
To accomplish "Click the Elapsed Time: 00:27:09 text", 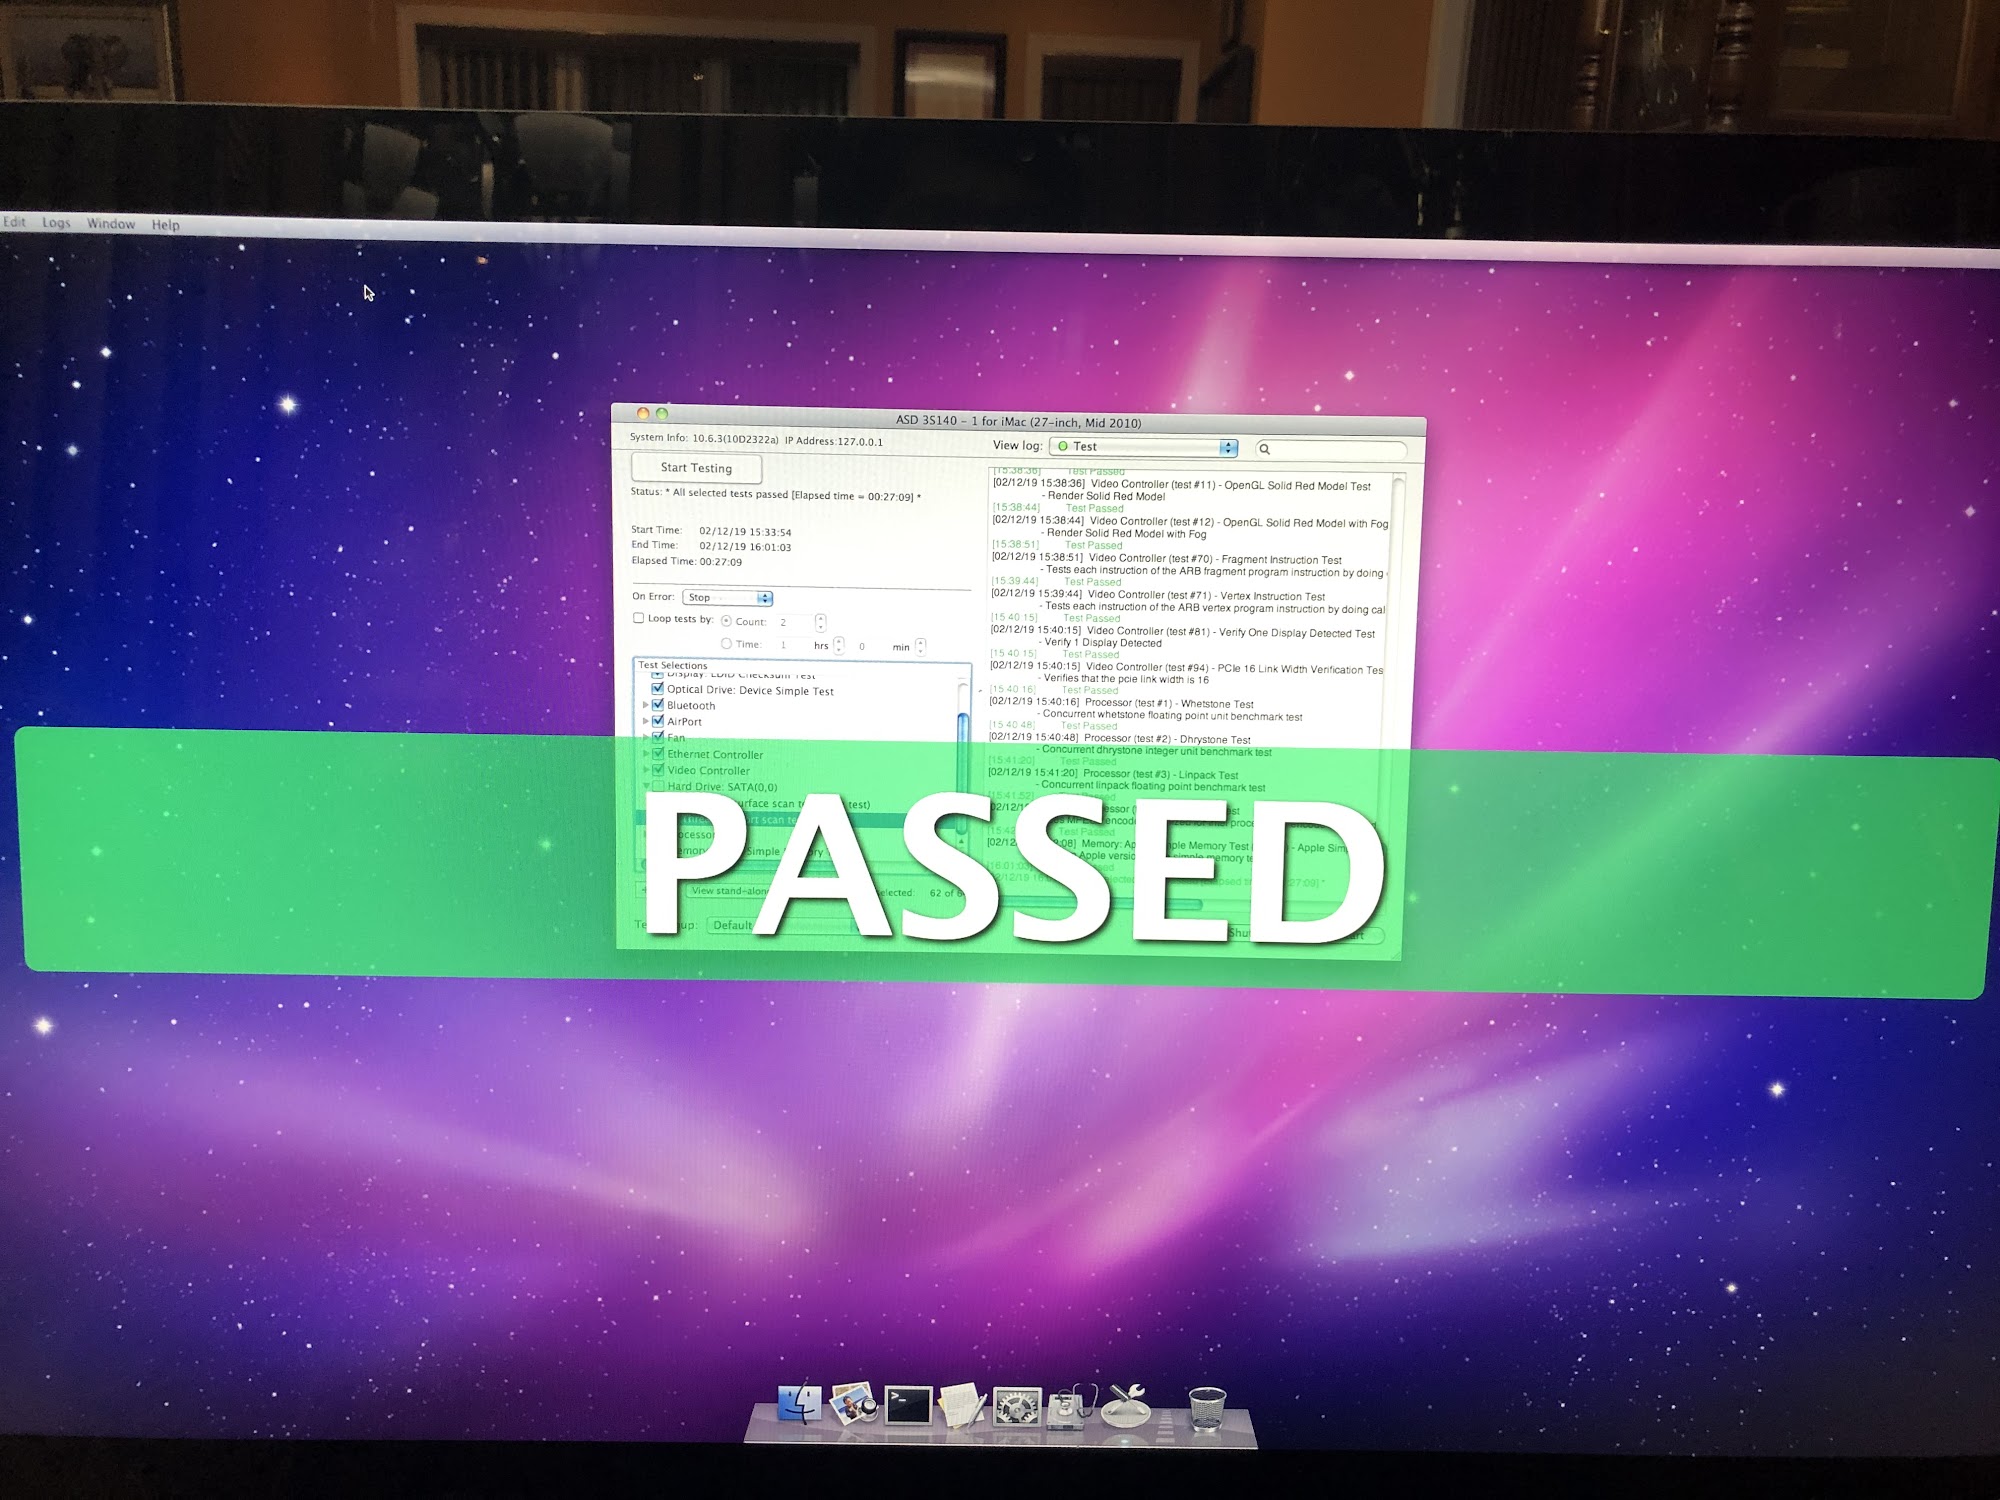I will pos(687,562).
